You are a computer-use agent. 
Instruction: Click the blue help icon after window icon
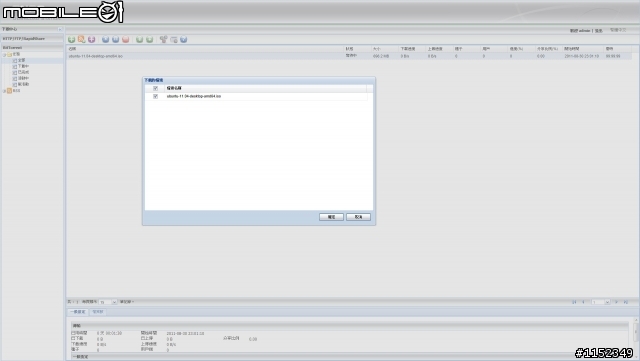tap(184, 40)
